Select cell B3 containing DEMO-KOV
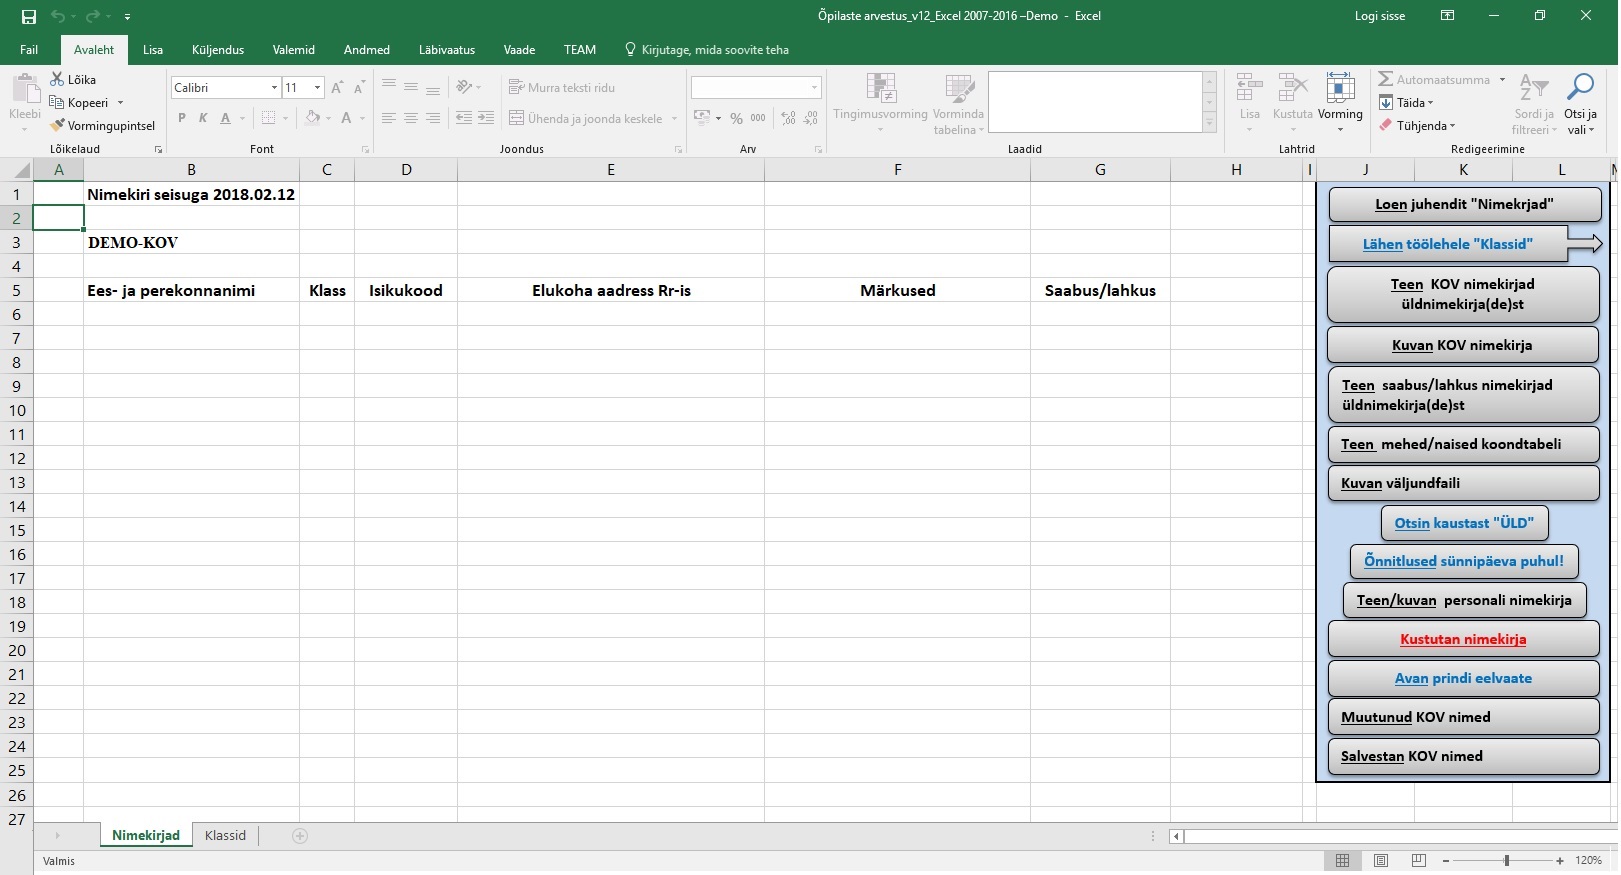Screen dimensions: 1621x875 pyautogui.click(x=191, y=242)
